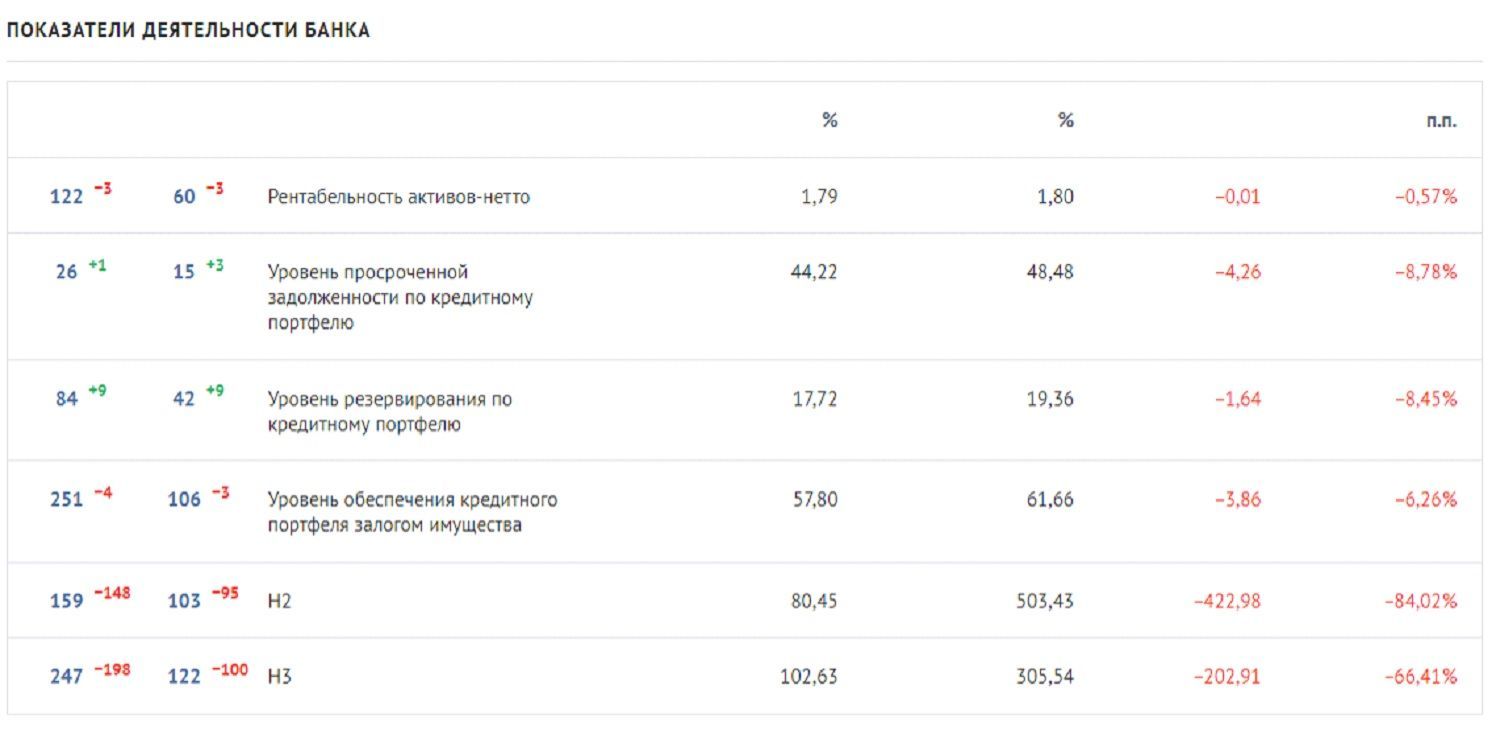Screen dimensions: 1496x751
Task: Click value 503,43 in Н2 row
Action: pos(1044,601)
